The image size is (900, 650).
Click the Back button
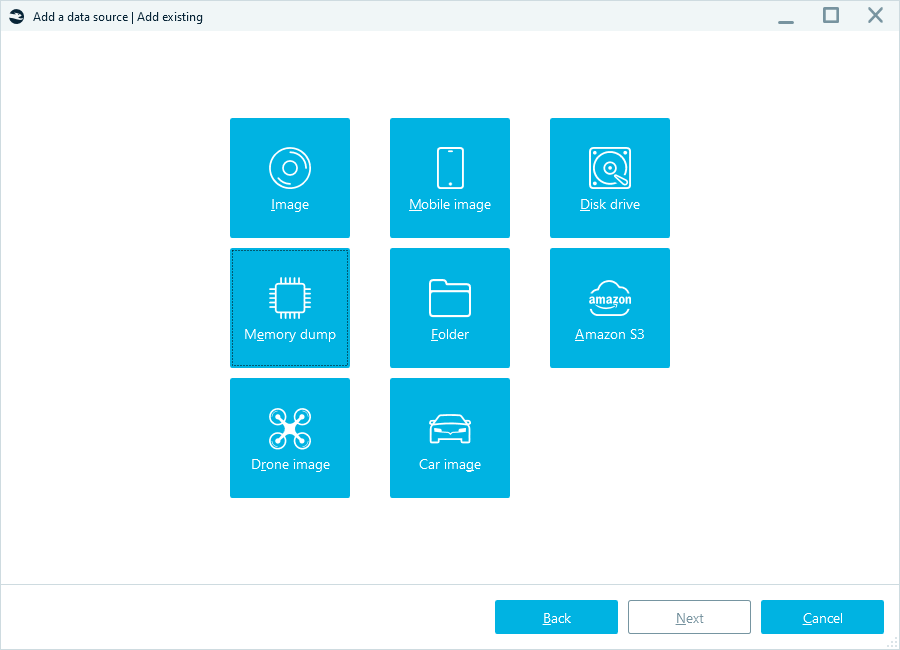tap(556, 618)
